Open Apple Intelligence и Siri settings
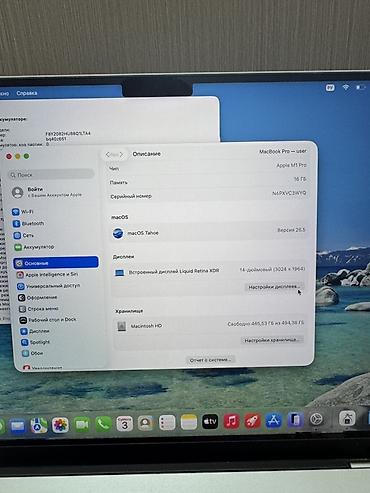This screenshot has width=370, height=493. pos(47,275)
